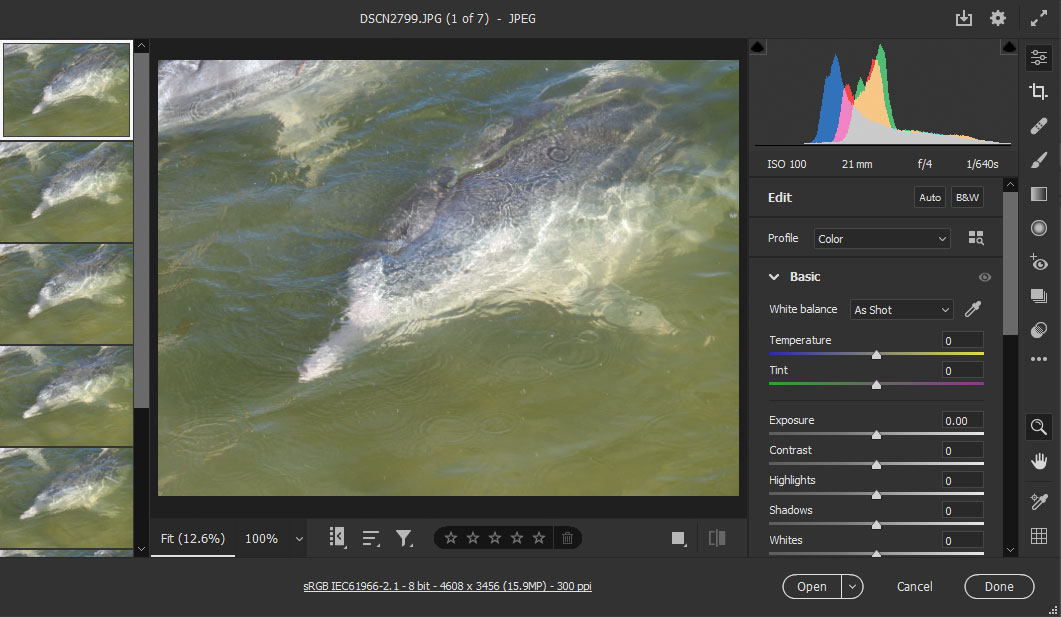Screen dimensions: 1061x617
Task: Select the Radial filter tool
Action: 1038,228
